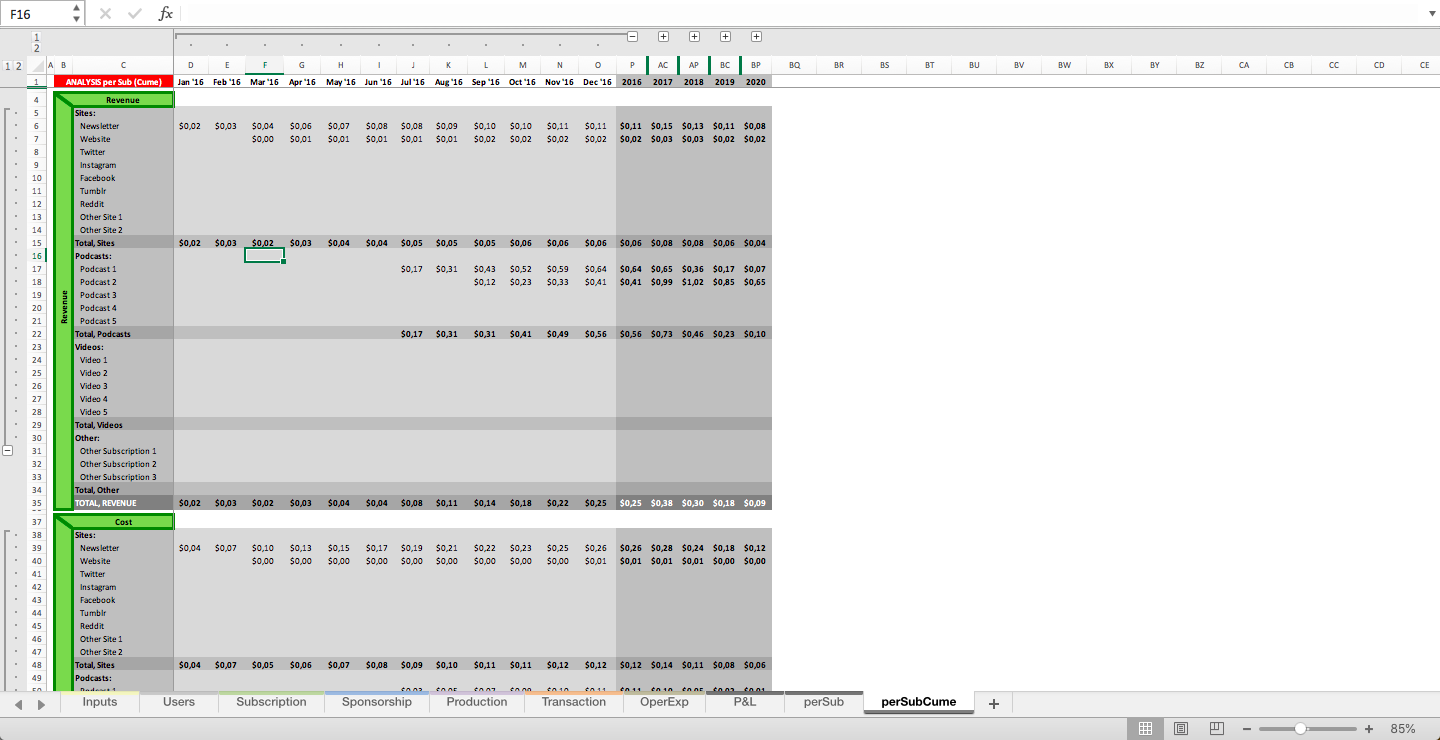Screen dimensions: 1440x740
Task: Click the "Jul '16" month header
Action: 412,82
